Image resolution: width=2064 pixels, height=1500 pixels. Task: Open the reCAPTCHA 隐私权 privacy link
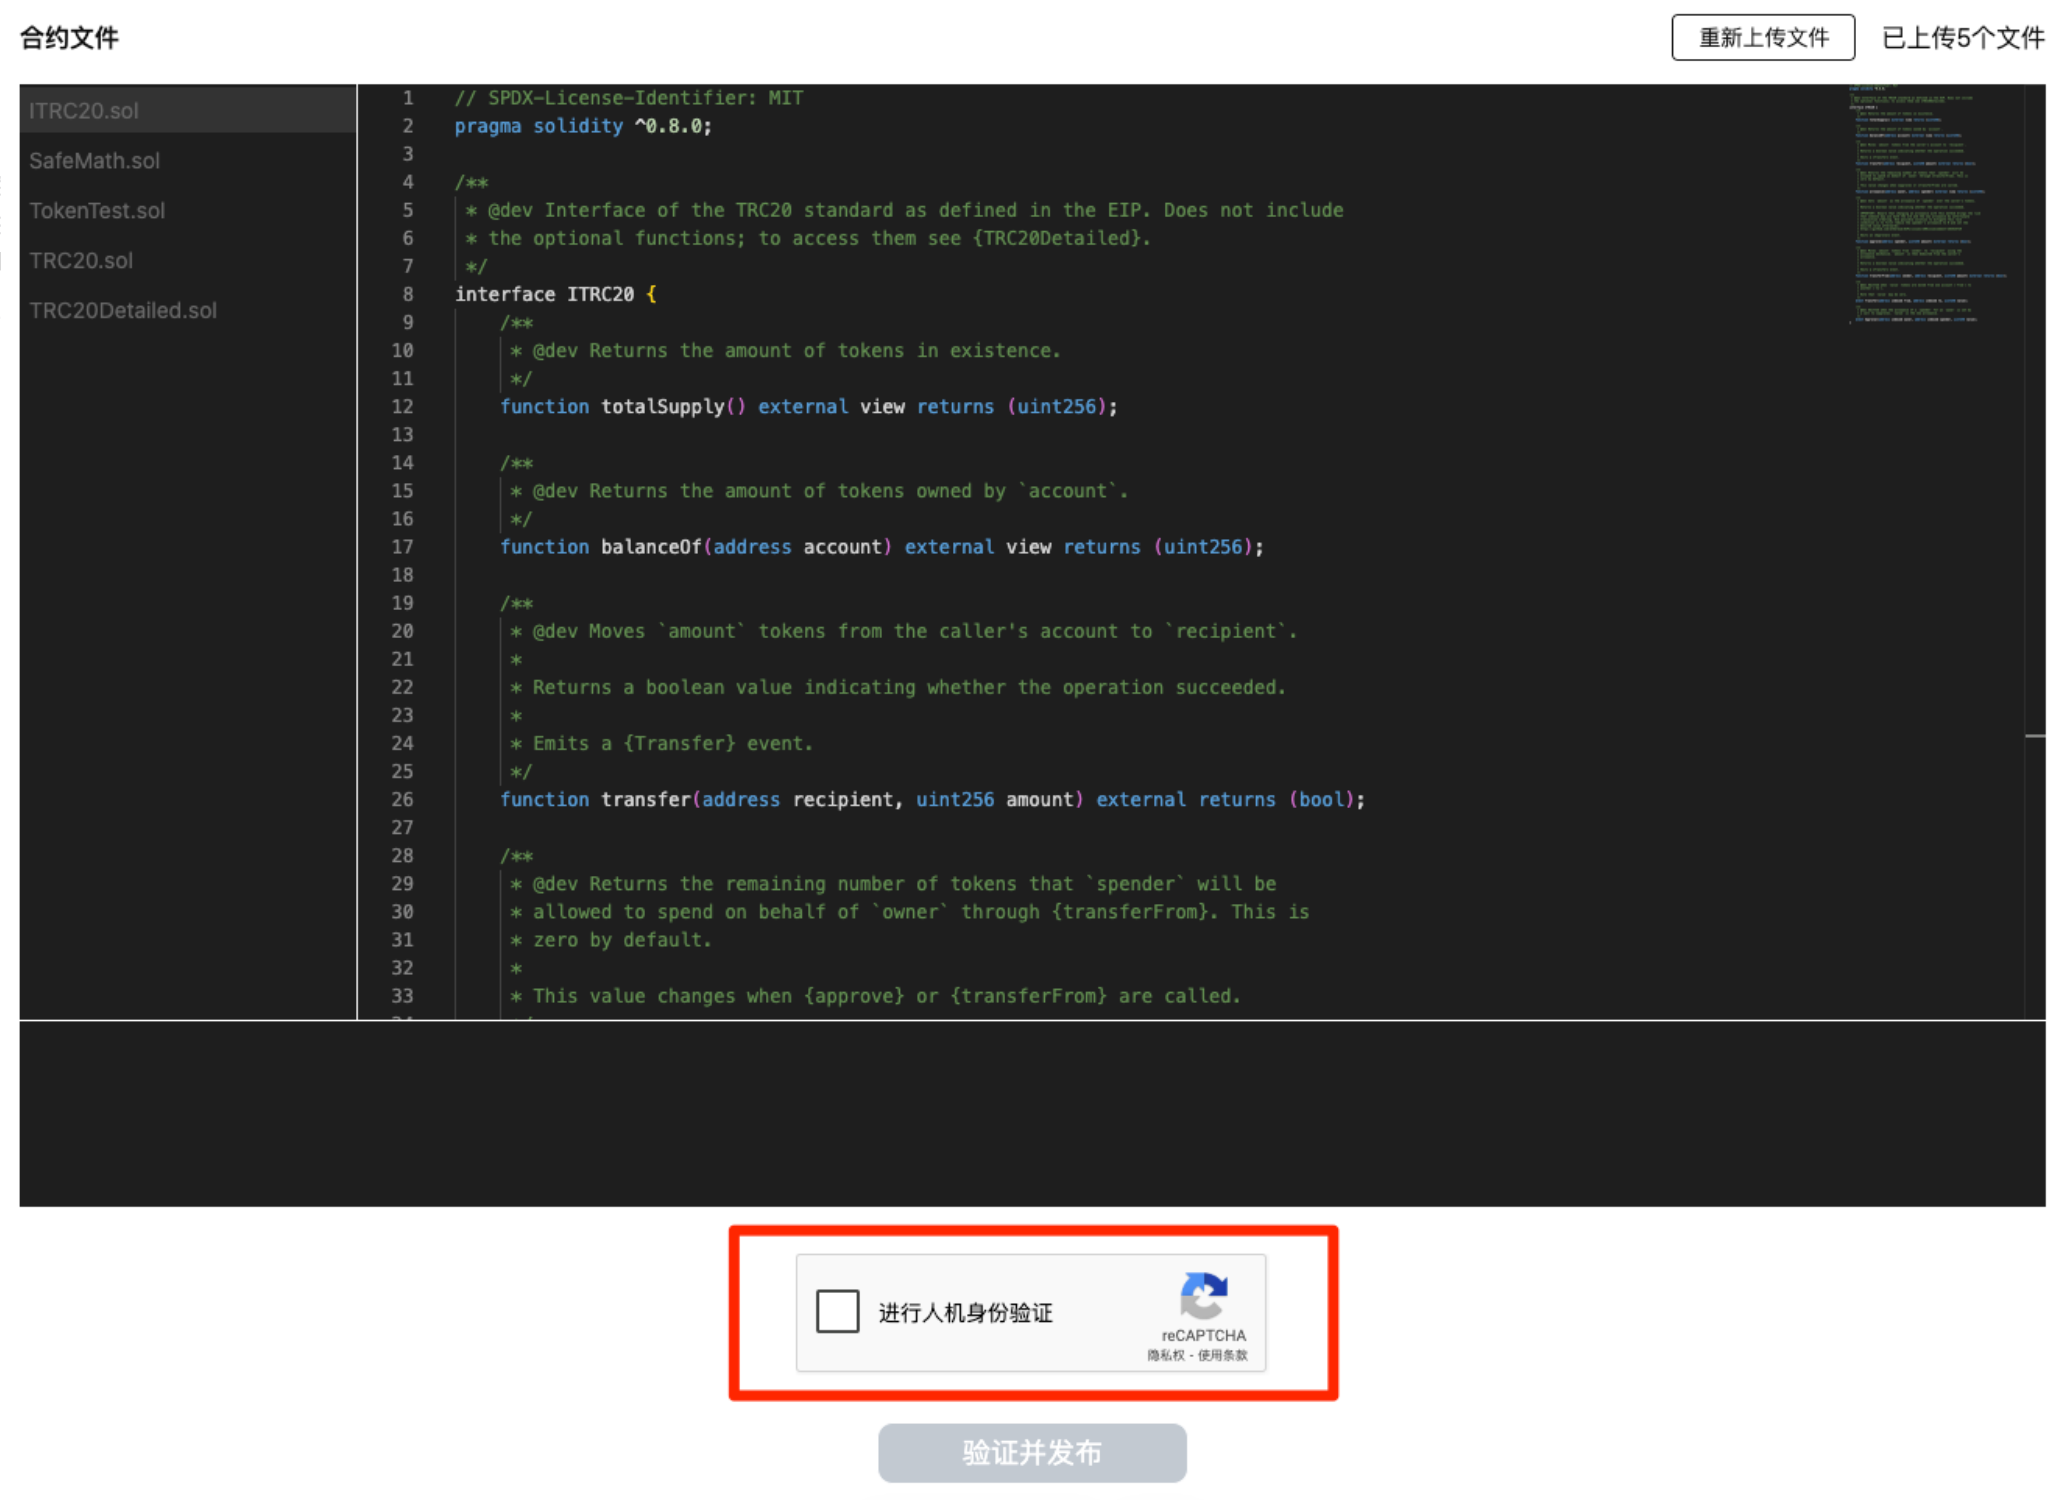[1165, 1355]
